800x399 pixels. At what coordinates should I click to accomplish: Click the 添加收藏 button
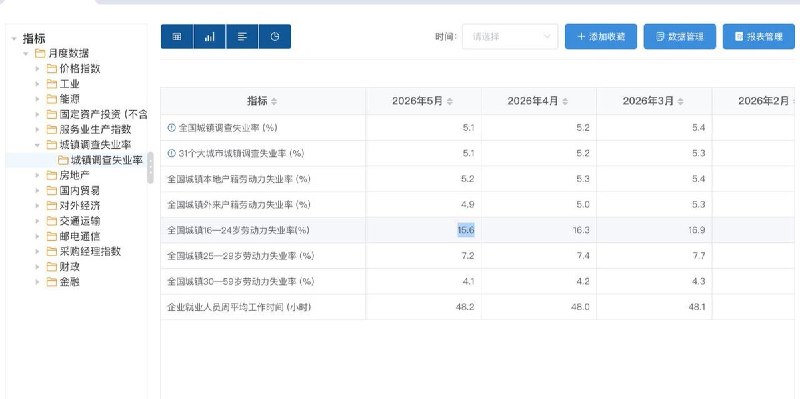tap(601, 37)
